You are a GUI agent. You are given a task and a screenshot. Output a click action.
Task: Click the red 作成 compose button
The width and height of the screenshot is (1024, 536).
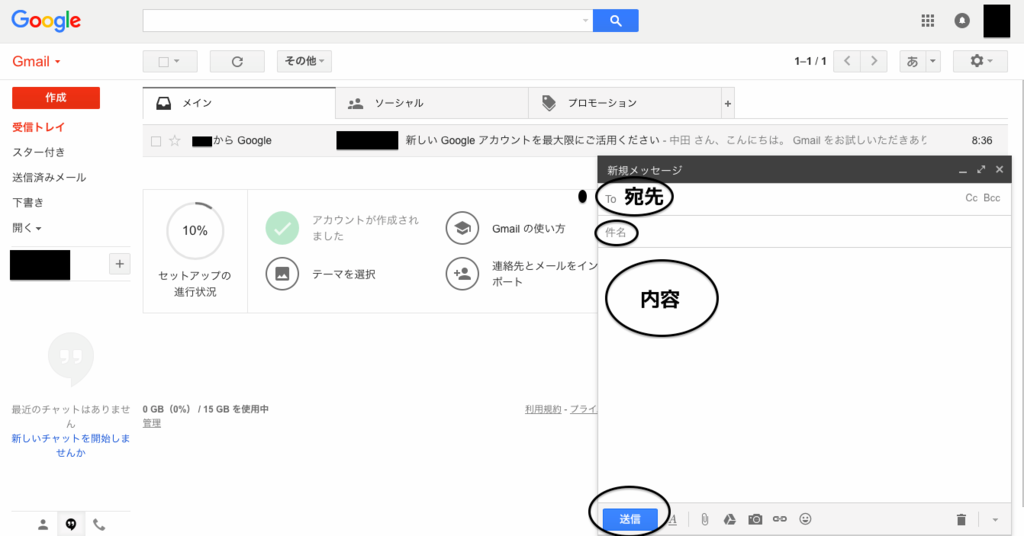pyautogui.click(x=56, y=98)
